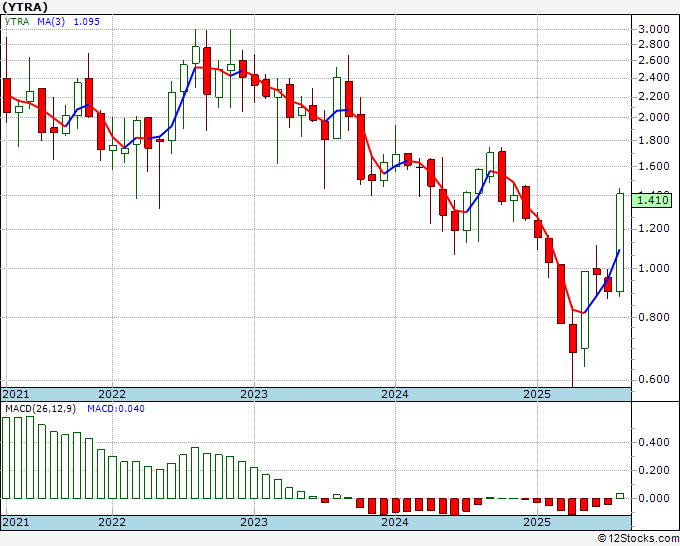Click the latest tall green candlestick near 1.410

(620, 242)
